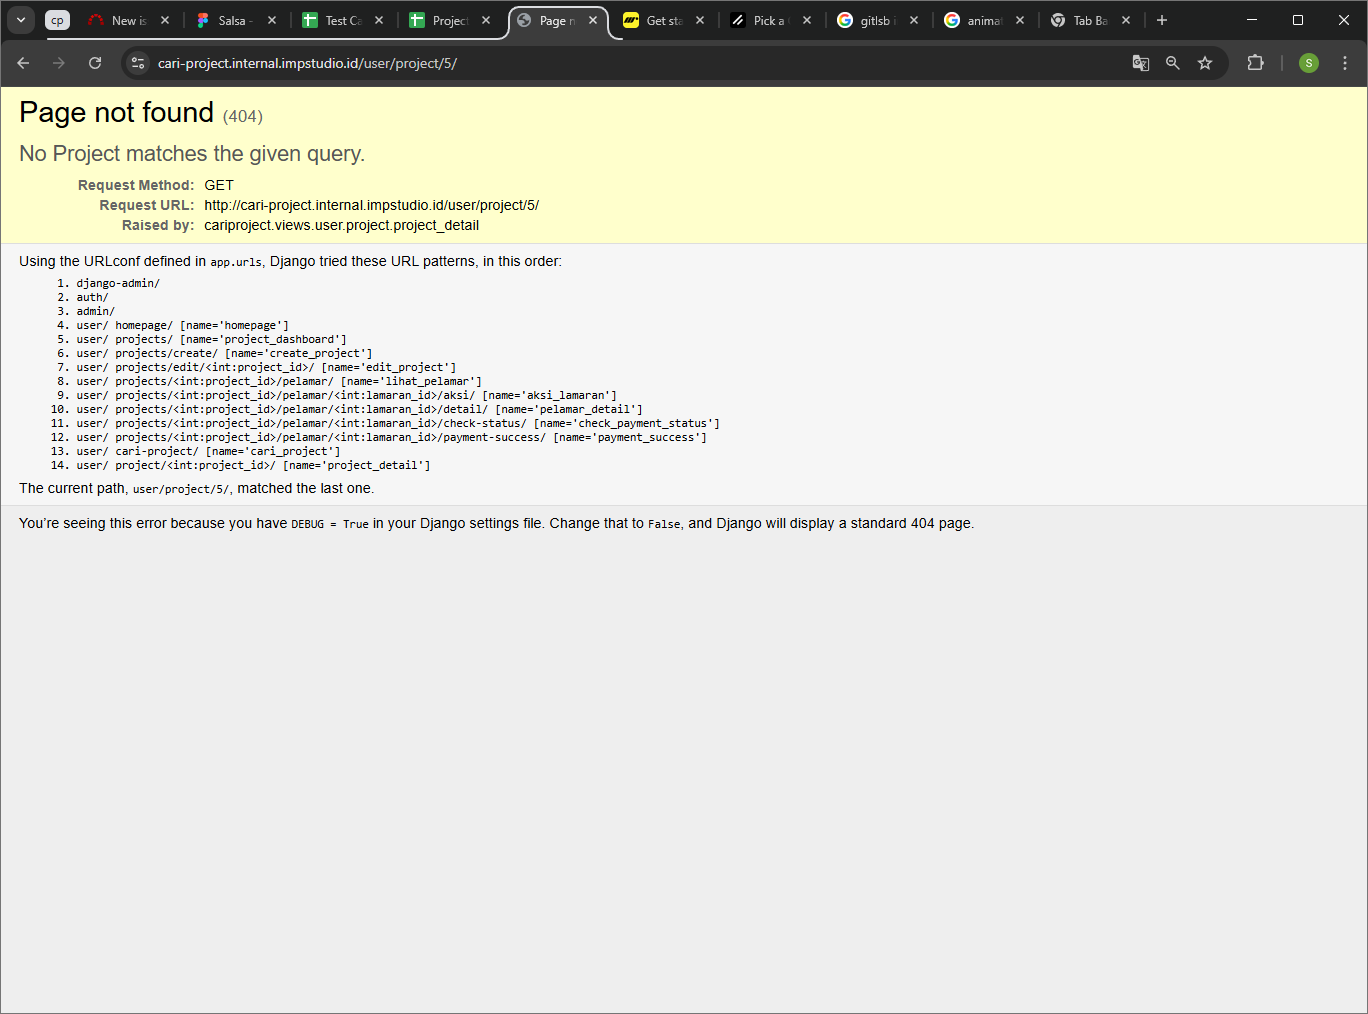Open Chrome's three-dot menu
The height and width of the screenshot is (1014, 1368).
pos(1345,63)
